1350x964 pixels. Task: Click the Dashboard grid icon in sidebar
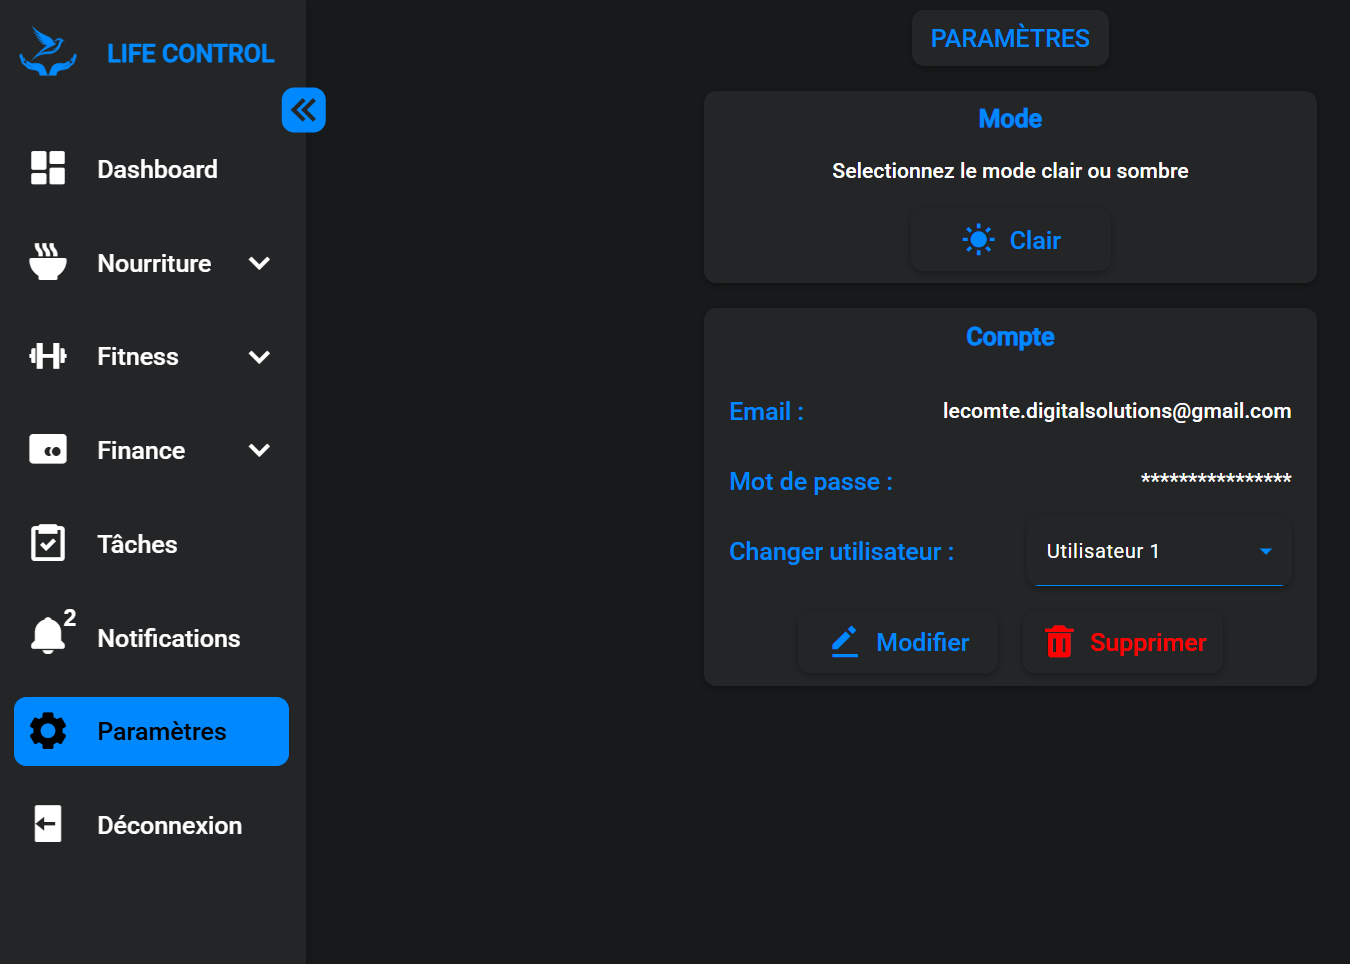(47, 168)
